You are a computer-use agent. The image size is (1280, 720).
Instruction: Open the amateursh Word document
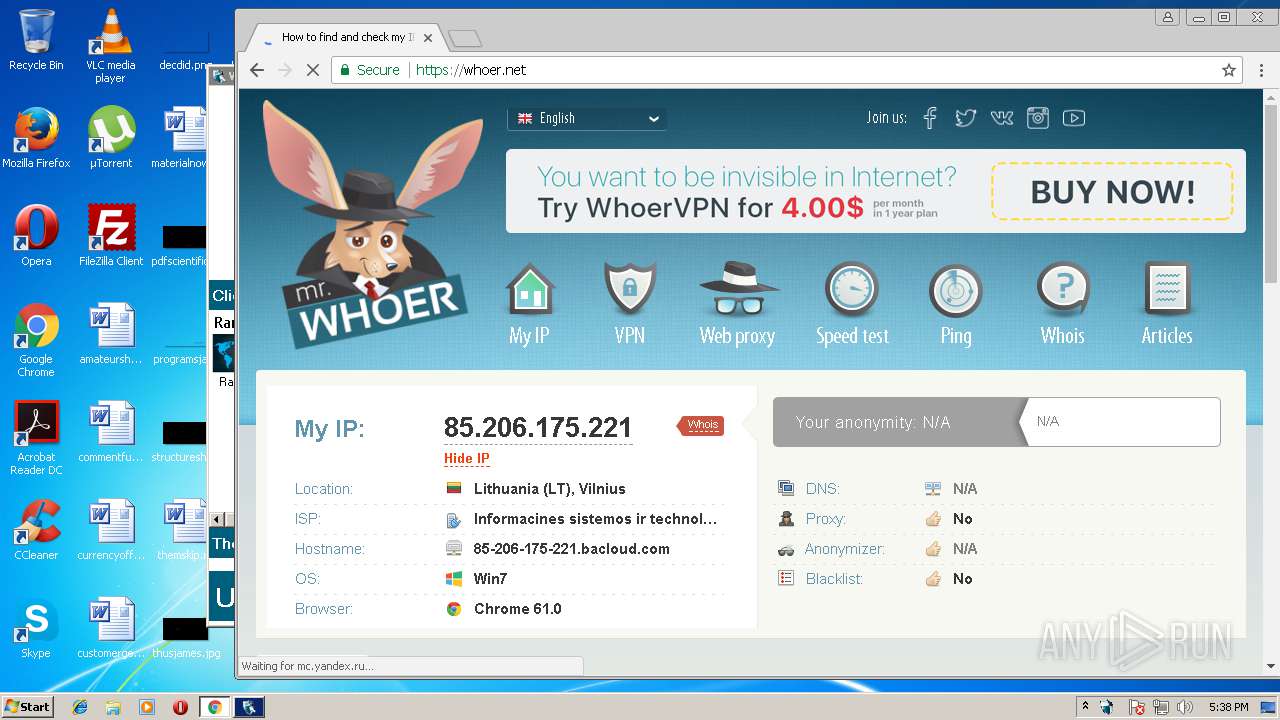tap(111, 334)
